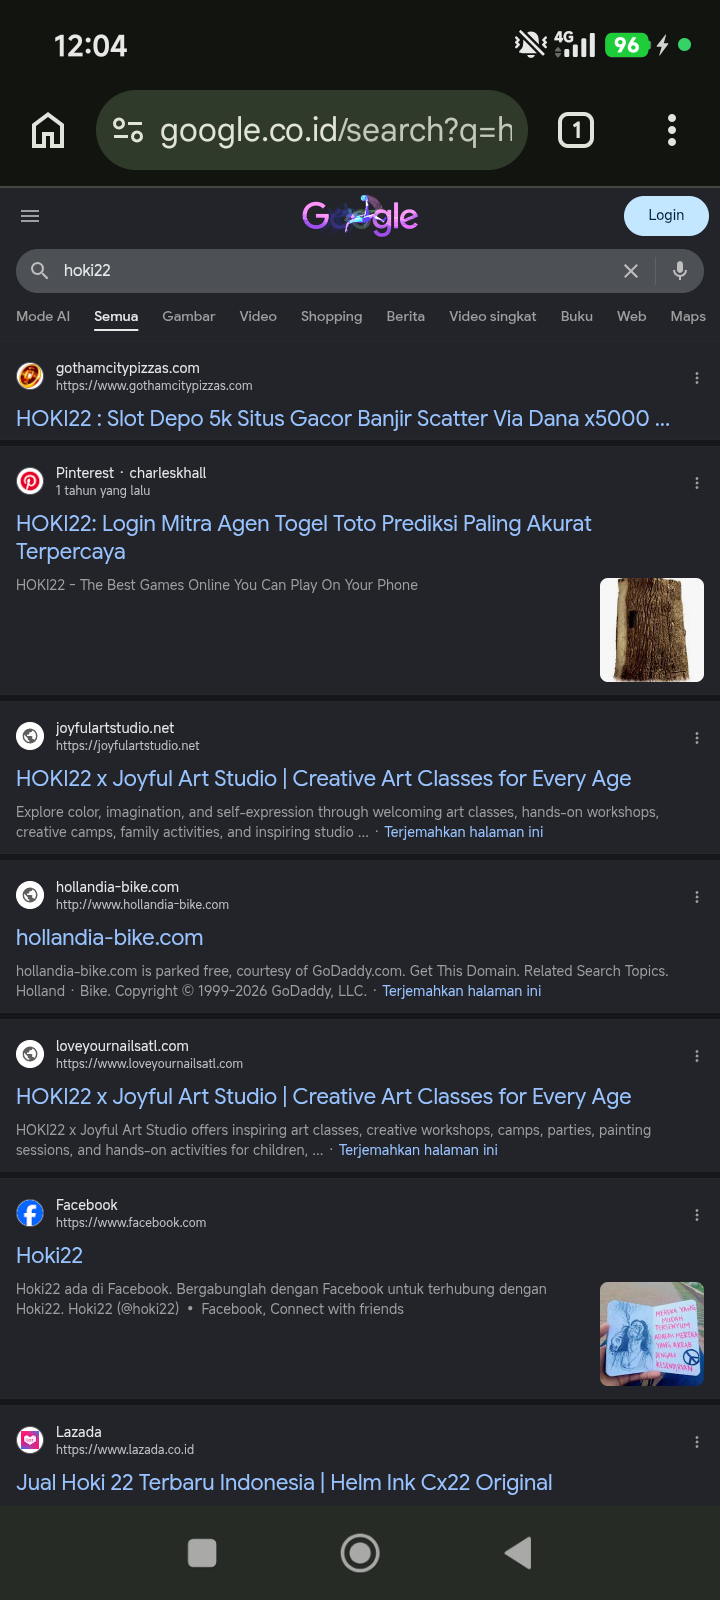Open the Hoki22 Facebook result link
Image resolution: width=720 pixels, height=1600 pixels.
(x=49, y=1255)
